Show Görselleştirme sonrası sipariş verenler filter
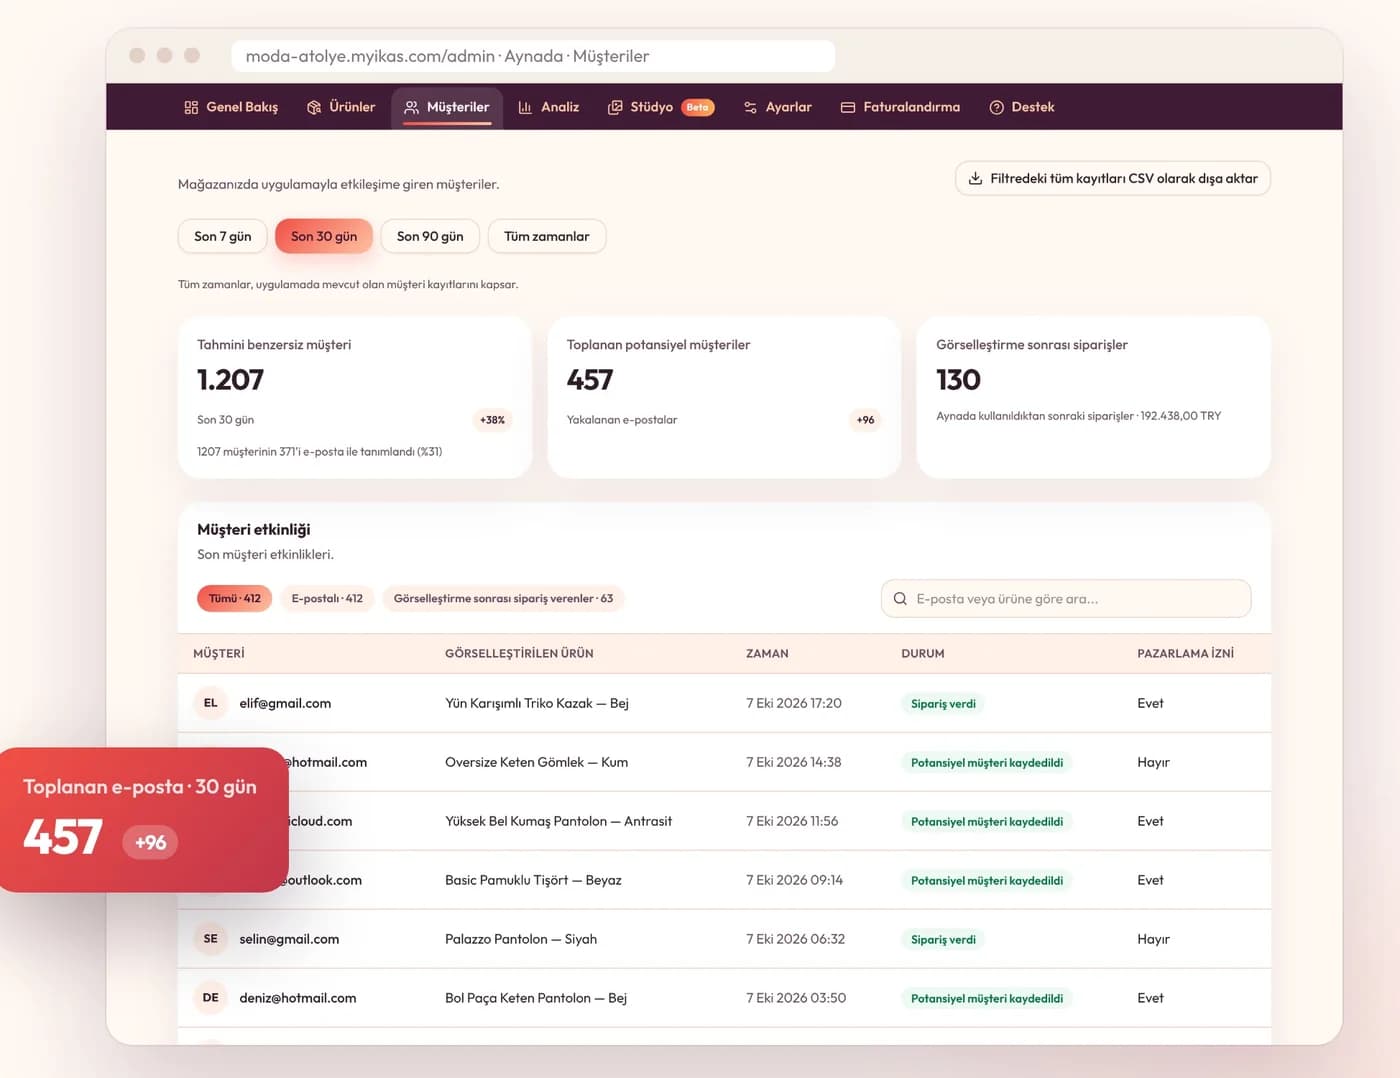The height and width of the screenshot is (1078, 1400). point(503,598)
